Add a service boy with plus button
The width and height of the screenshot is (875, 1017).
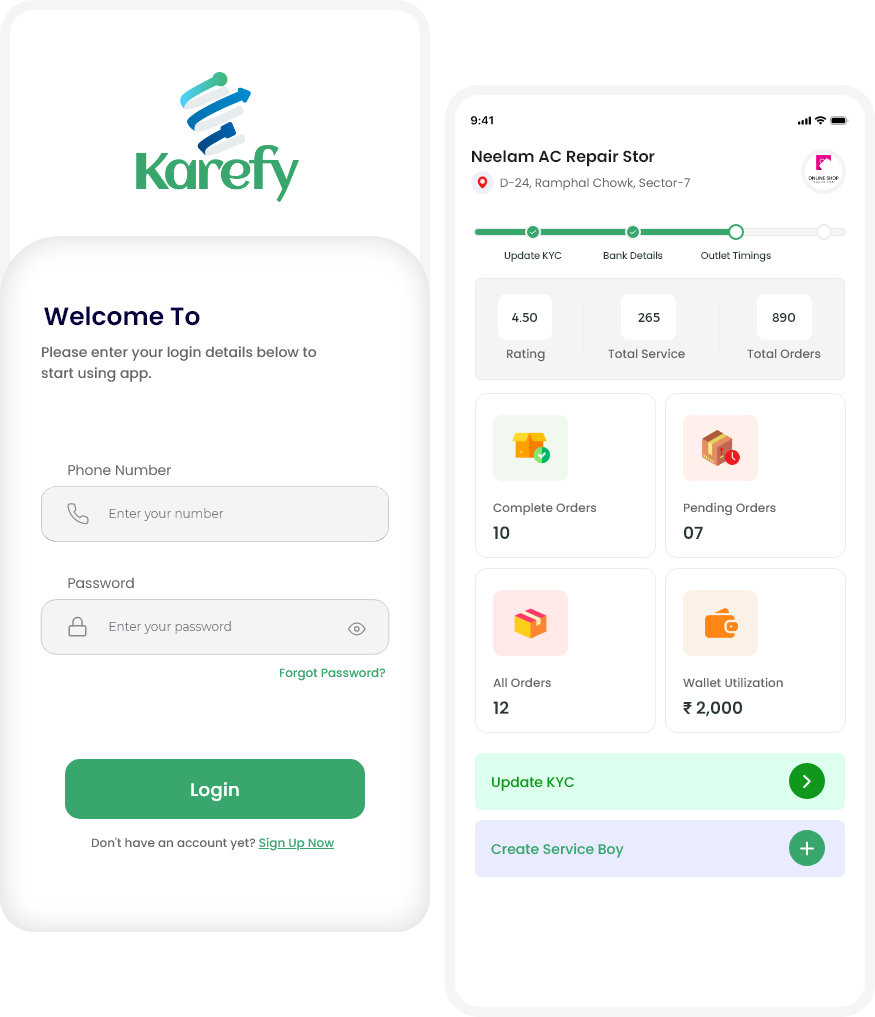click(807, 848)
